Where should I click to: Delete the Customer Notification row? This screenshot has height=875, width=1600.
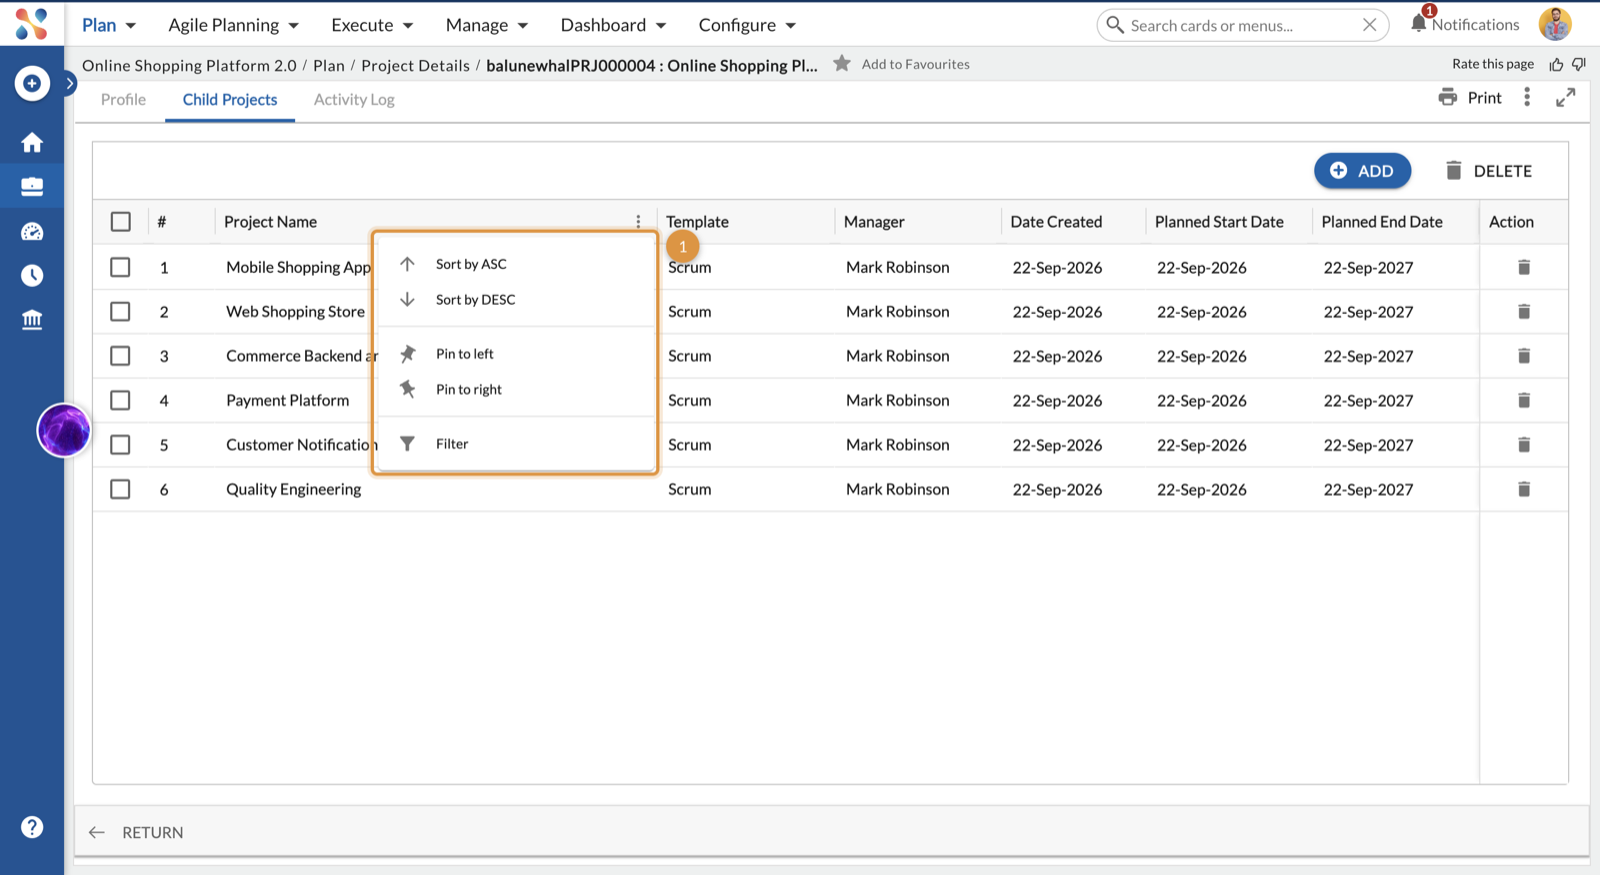click(x=1524, y=444)
